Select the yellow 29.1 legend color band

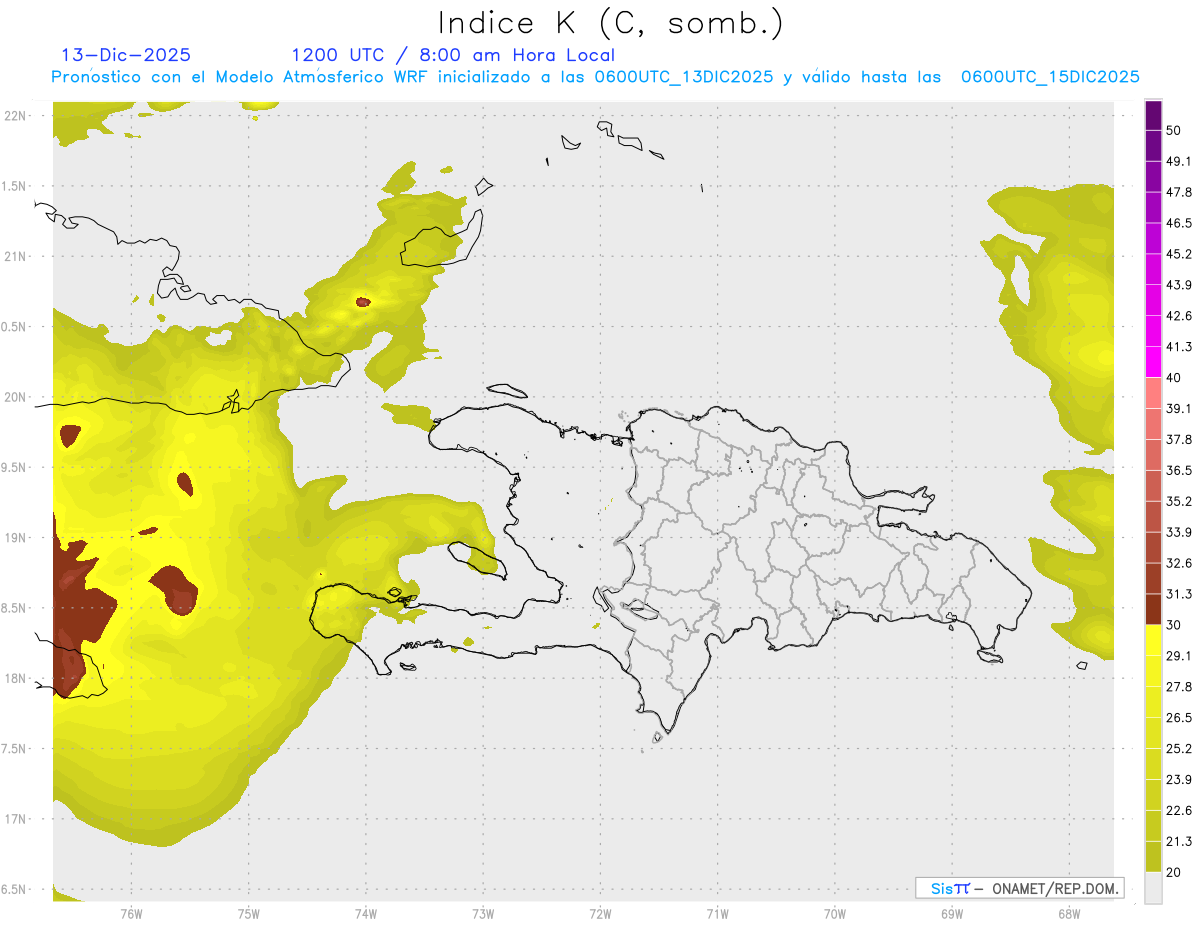tap(1153, 640)
